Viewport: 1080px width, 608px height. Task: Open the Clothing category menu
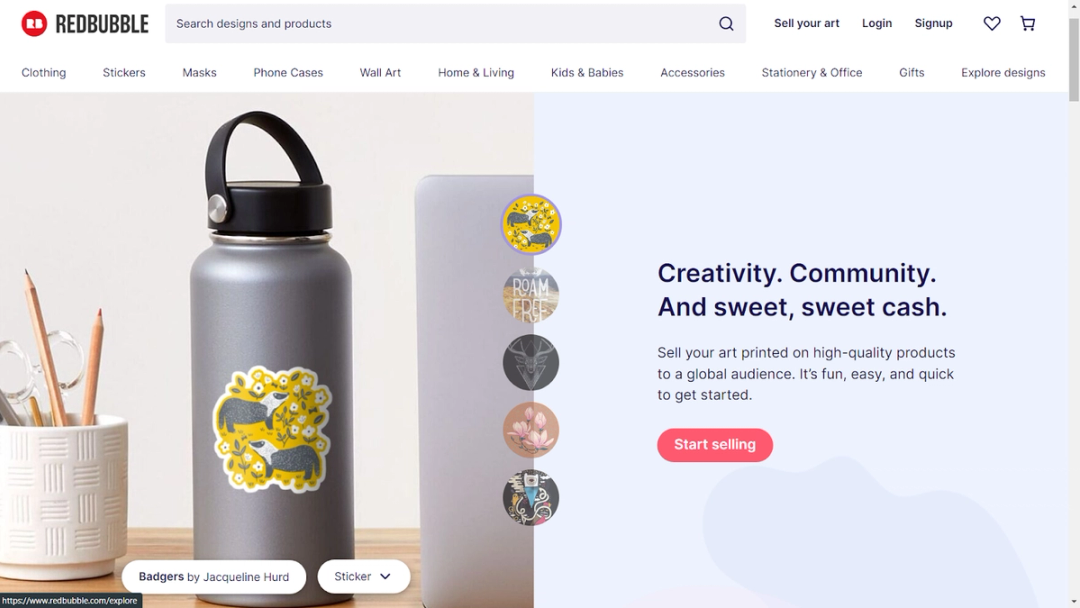click(43, 72)
